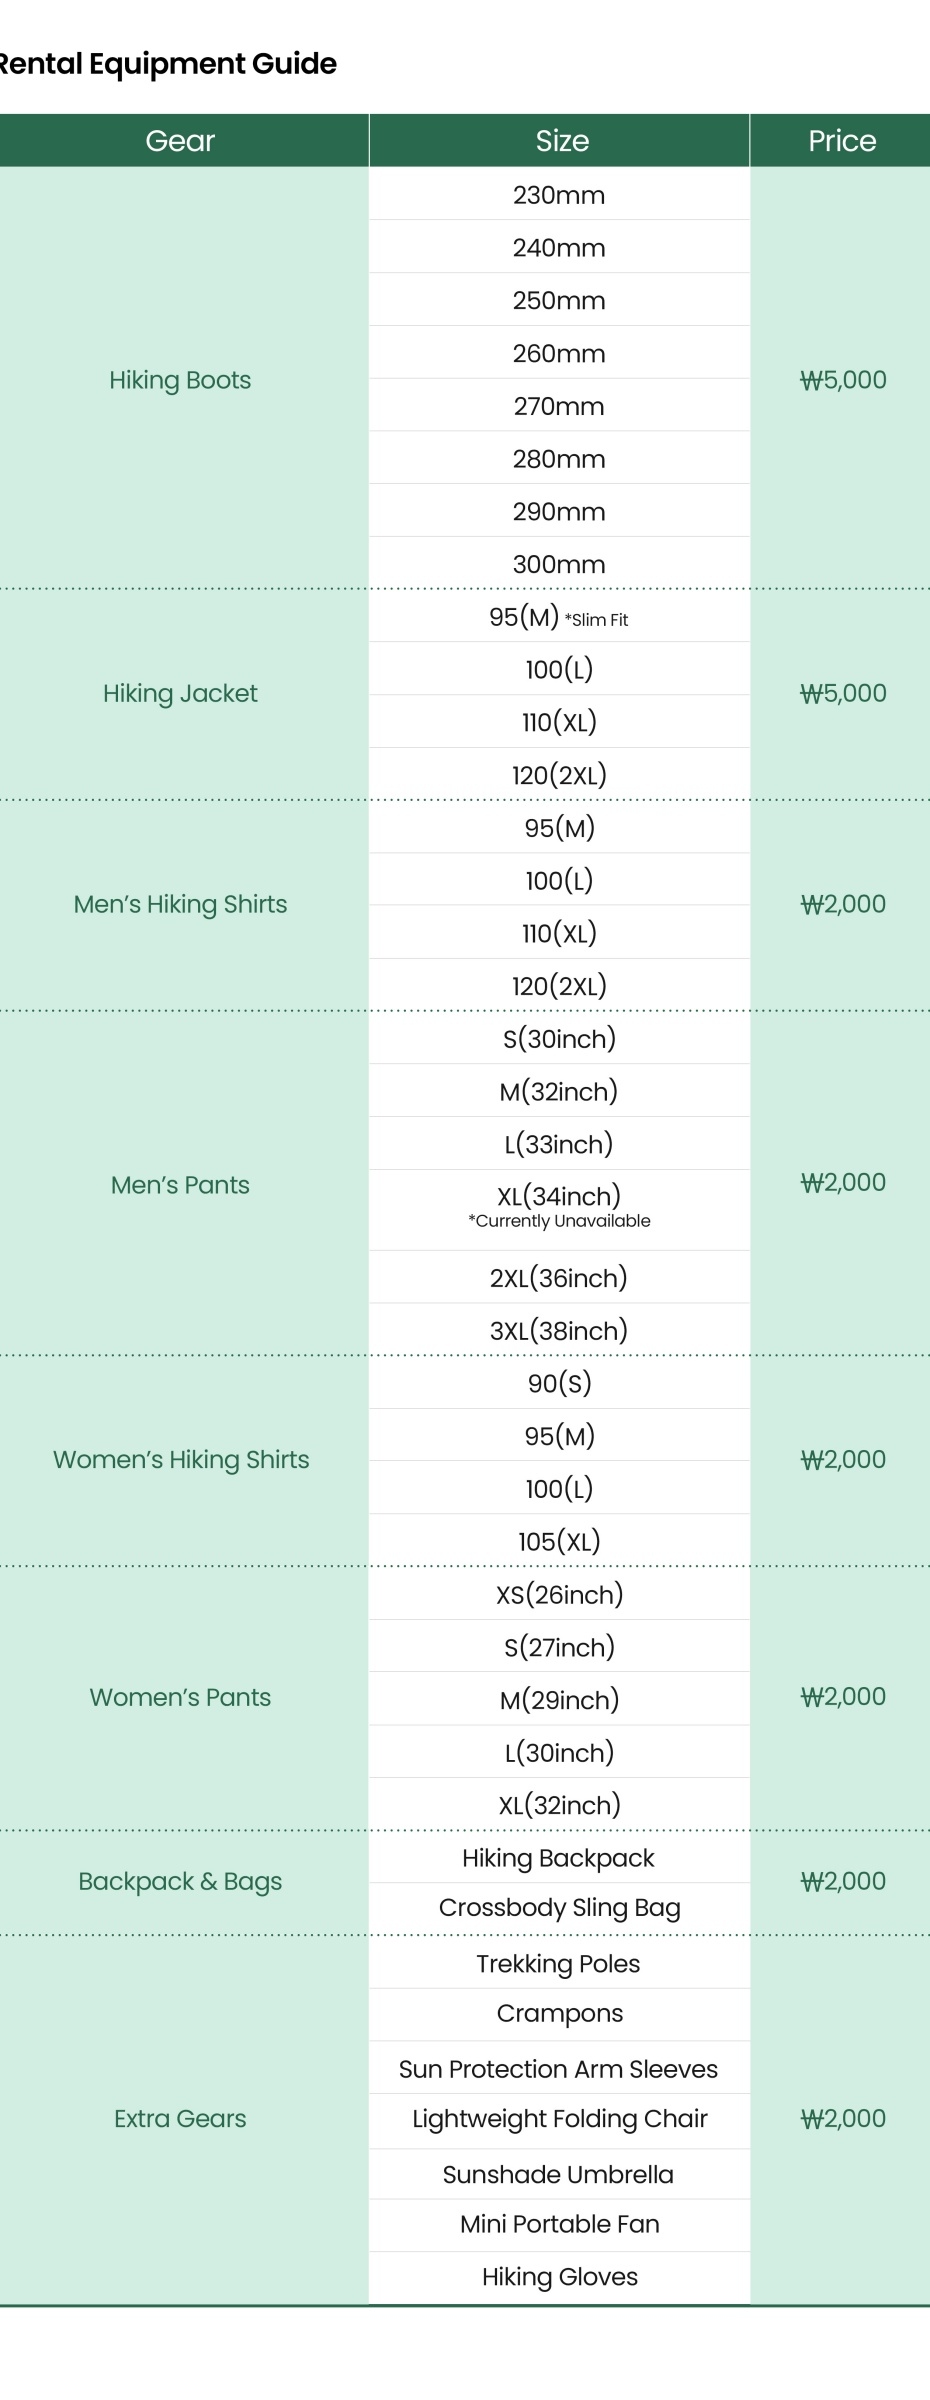Screen dimensions: 930x2400
Task: Select the XS(26inch) women's pants size
Action: click(x=559, y=1594)
